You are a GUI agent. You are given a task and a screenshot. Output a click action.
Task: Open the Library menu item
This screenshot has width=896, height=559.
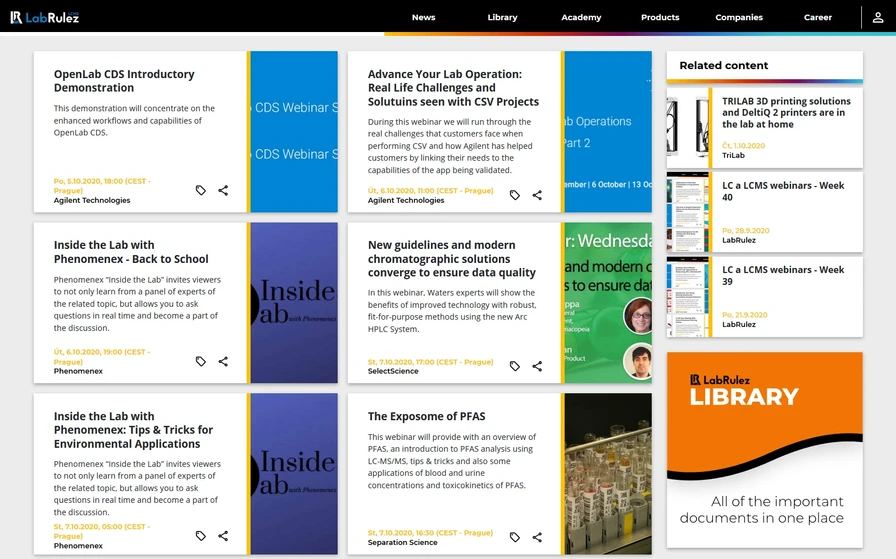502,17
